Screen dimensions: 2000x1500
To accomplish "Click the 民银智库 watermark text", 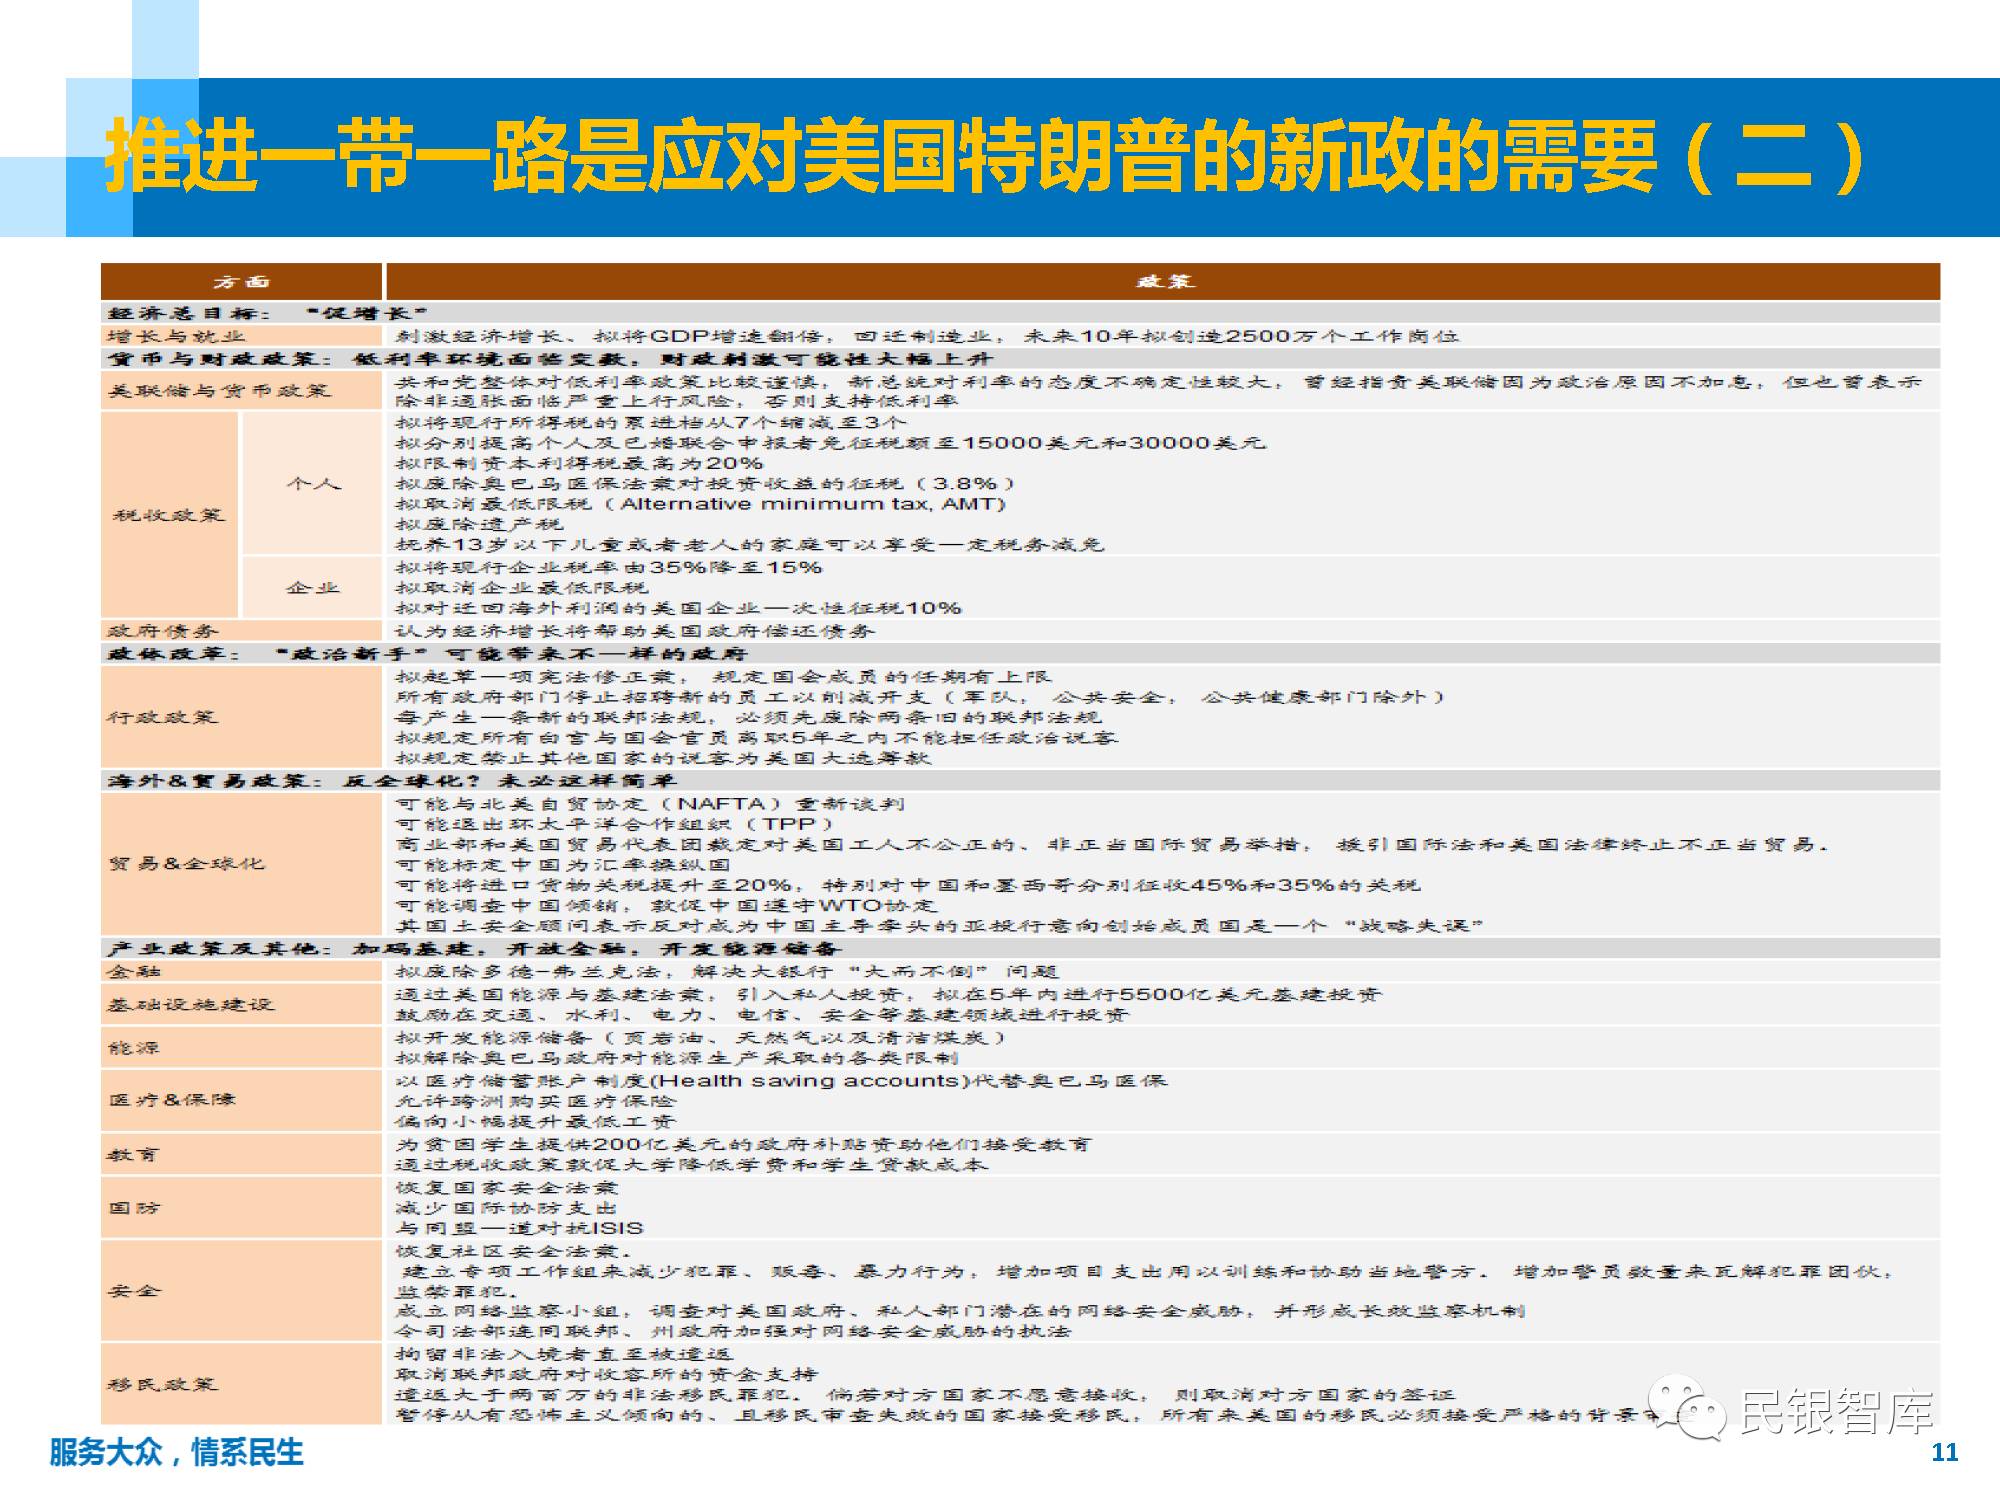I will 1838,1412.
